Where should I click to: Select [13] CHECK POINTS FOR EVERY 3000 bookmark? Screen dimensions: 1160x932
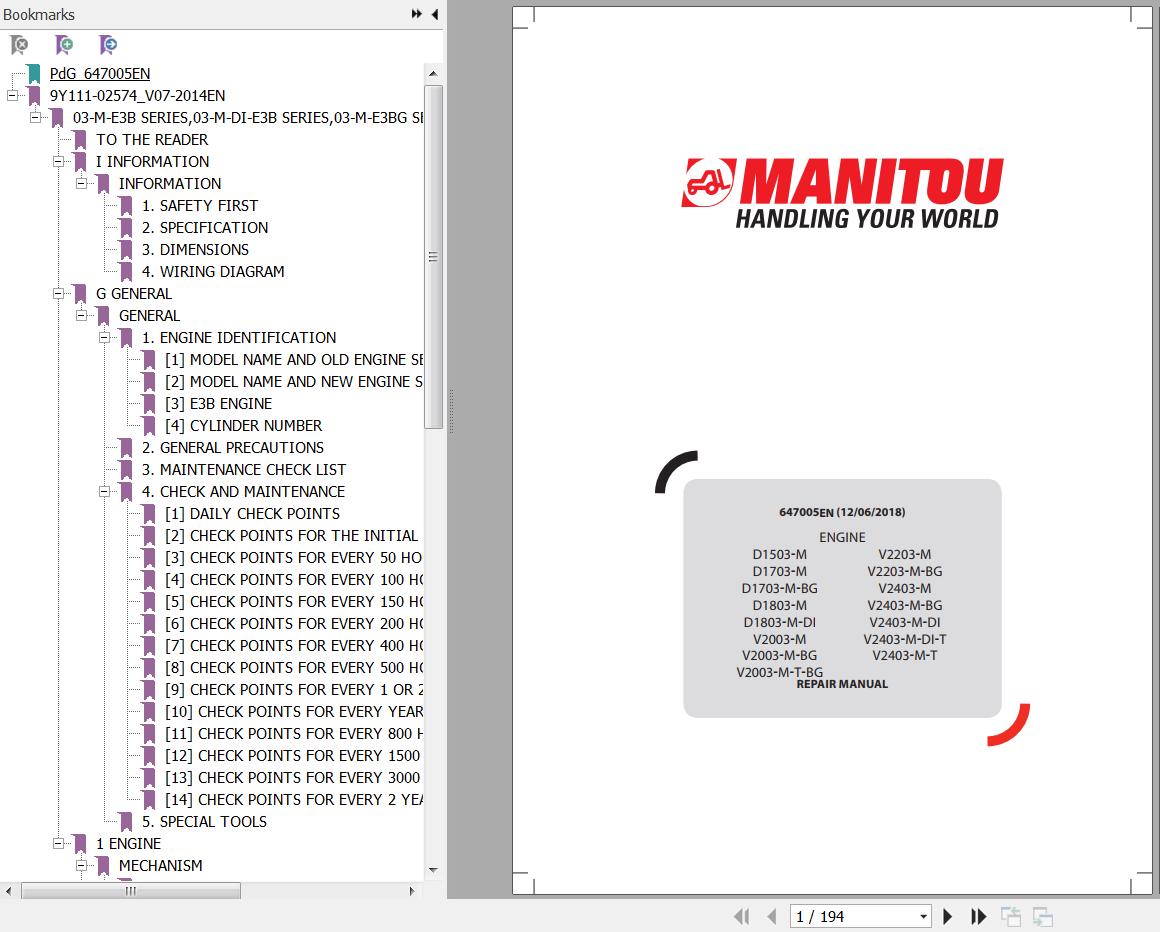[x=294, y=777]
